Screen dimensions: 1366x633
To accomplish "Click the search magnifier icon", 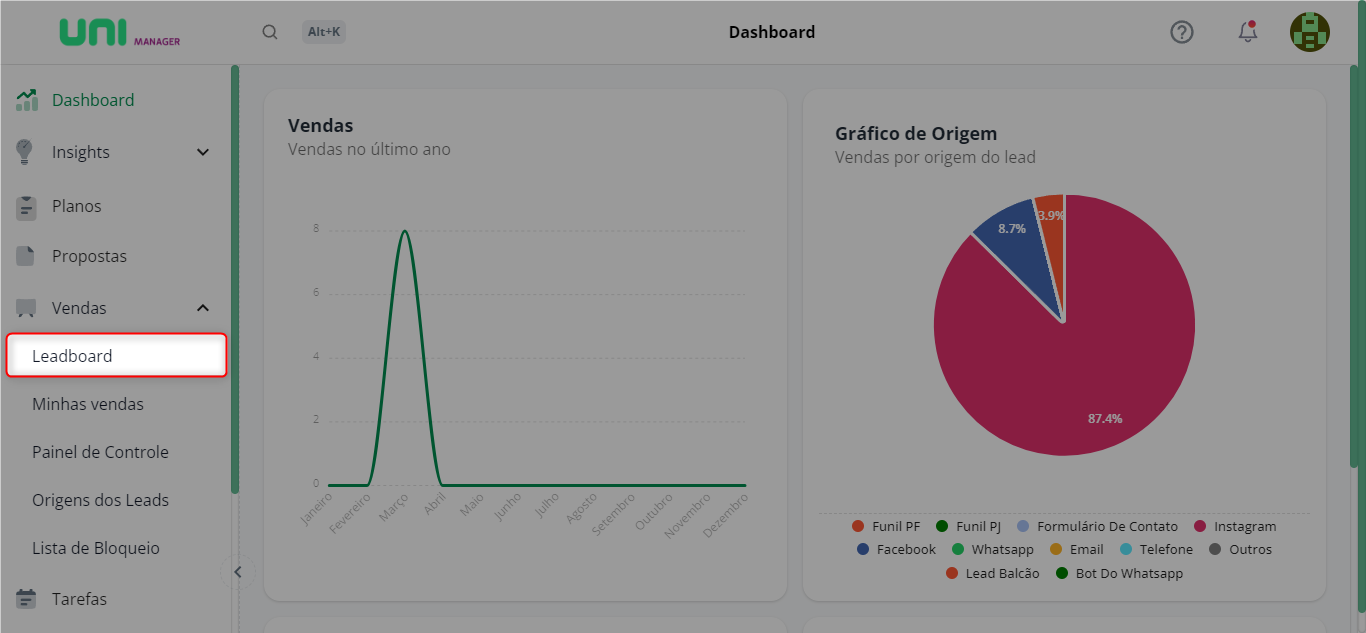I will click(x=270, y=32).
